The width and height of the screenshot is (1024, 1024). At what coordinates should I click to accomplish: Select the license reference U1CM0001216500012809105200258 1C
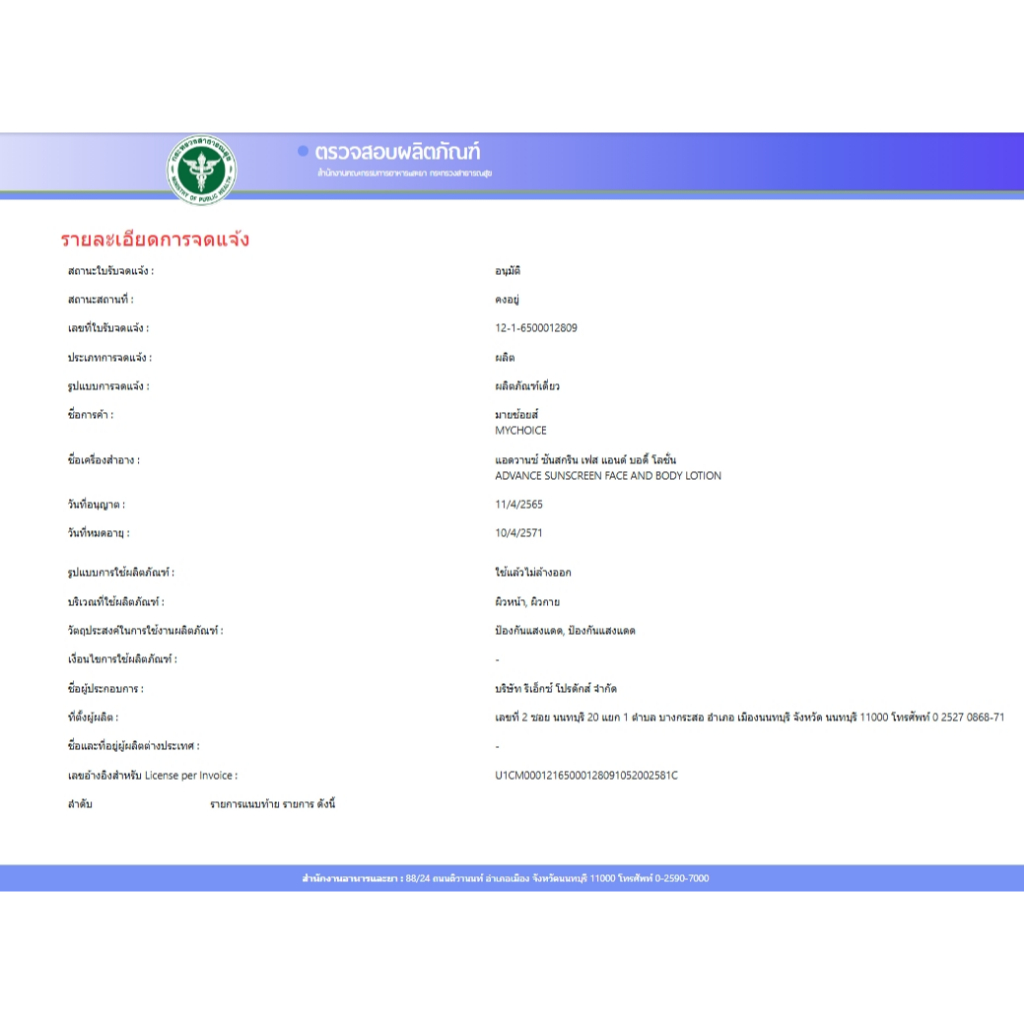[586, 775]
